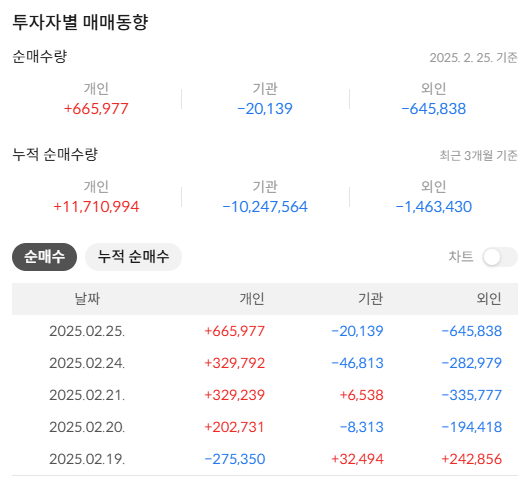This screenshot has height=478, width=531.
Task: Select the 2025.02.19. date row
Action: click(x=265, y=459)
